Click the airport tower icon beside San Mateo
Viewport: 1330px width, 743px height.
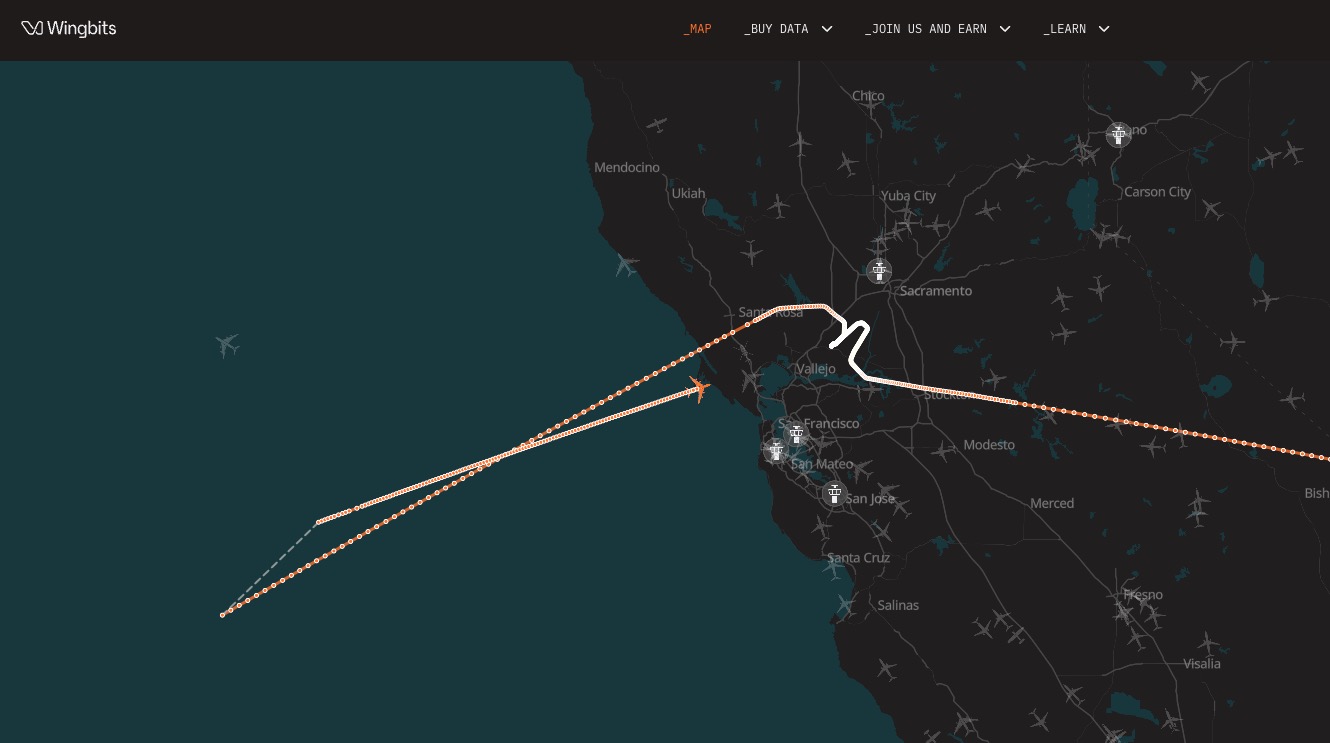pyautogui.click(x=776, y=450)
